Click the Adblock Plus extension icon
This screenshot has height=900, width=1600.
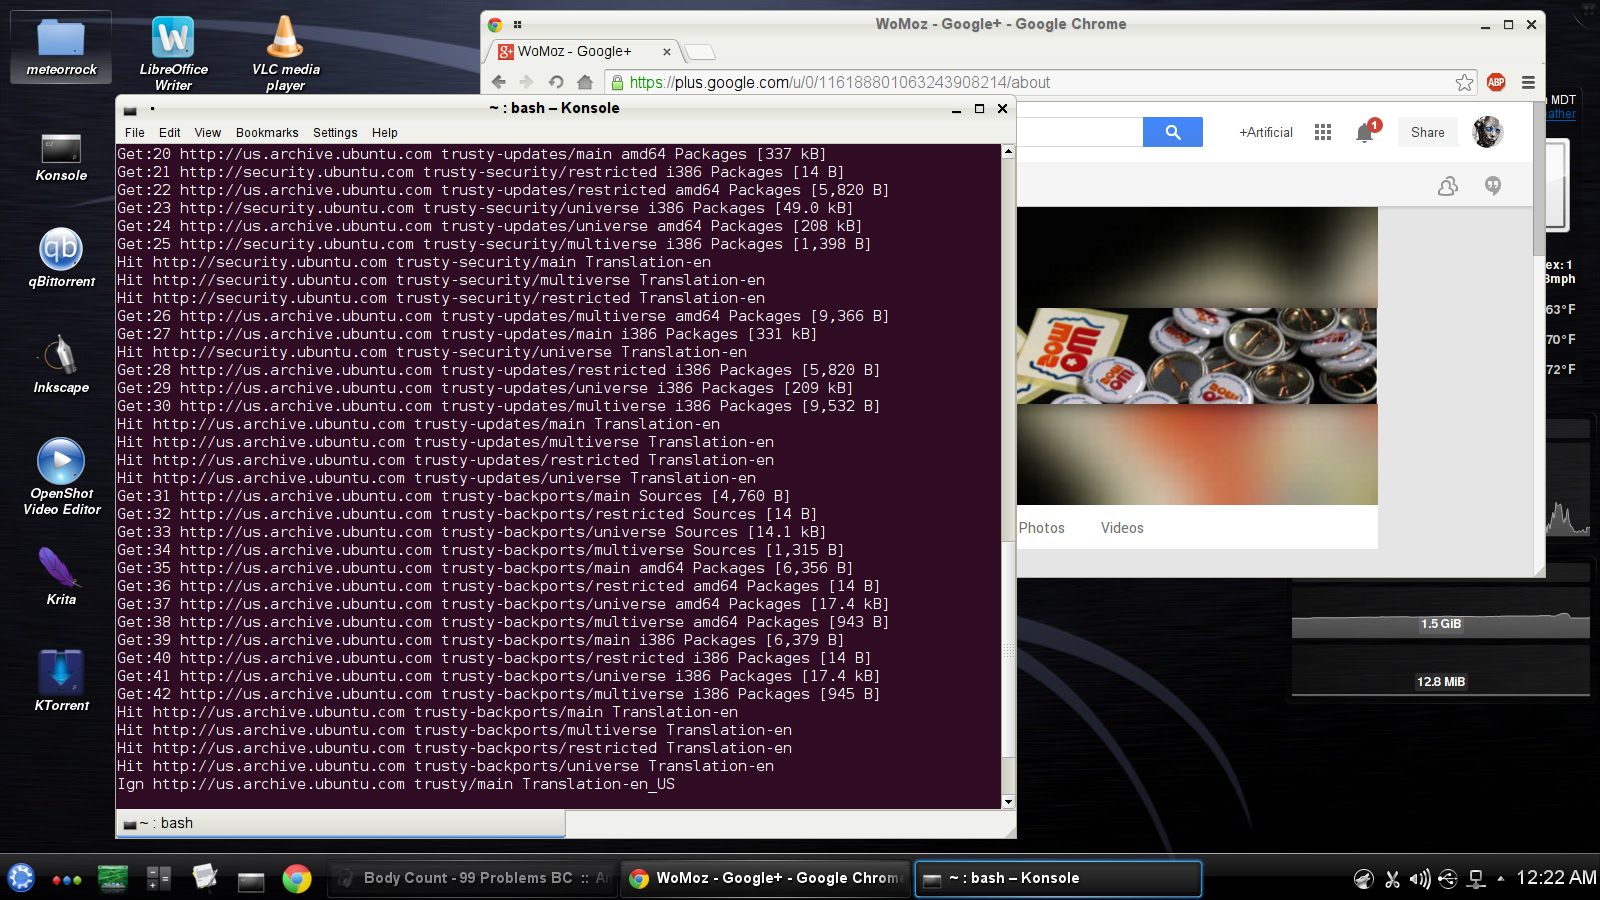[1496, 82]
